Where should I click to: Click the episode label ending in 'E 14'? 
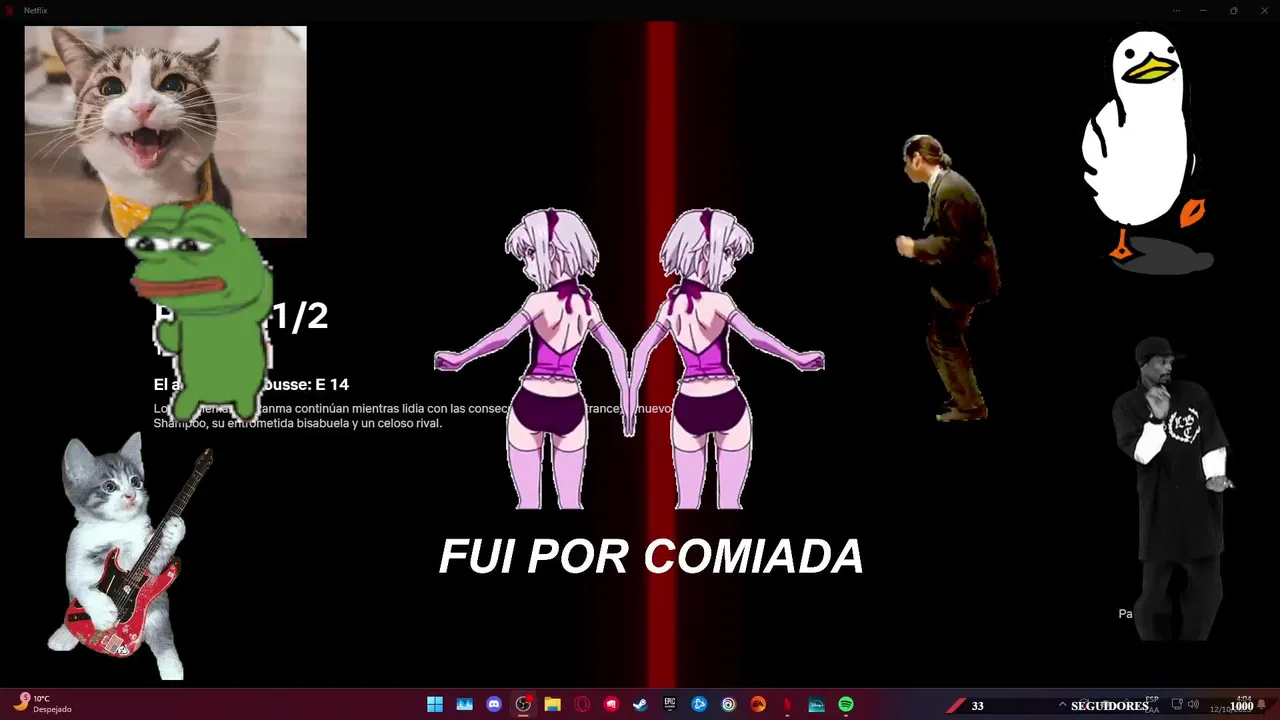251,385
